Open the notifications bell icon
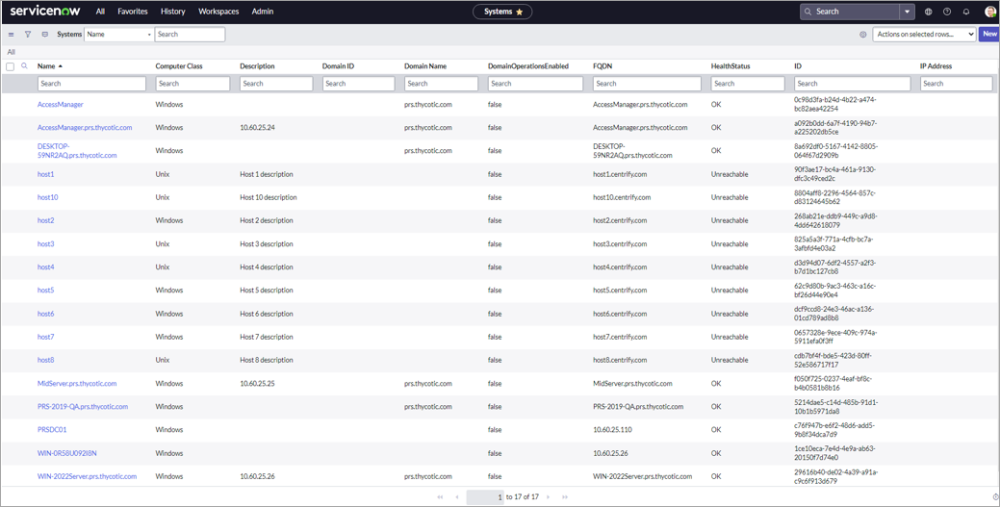 (965, 12)
